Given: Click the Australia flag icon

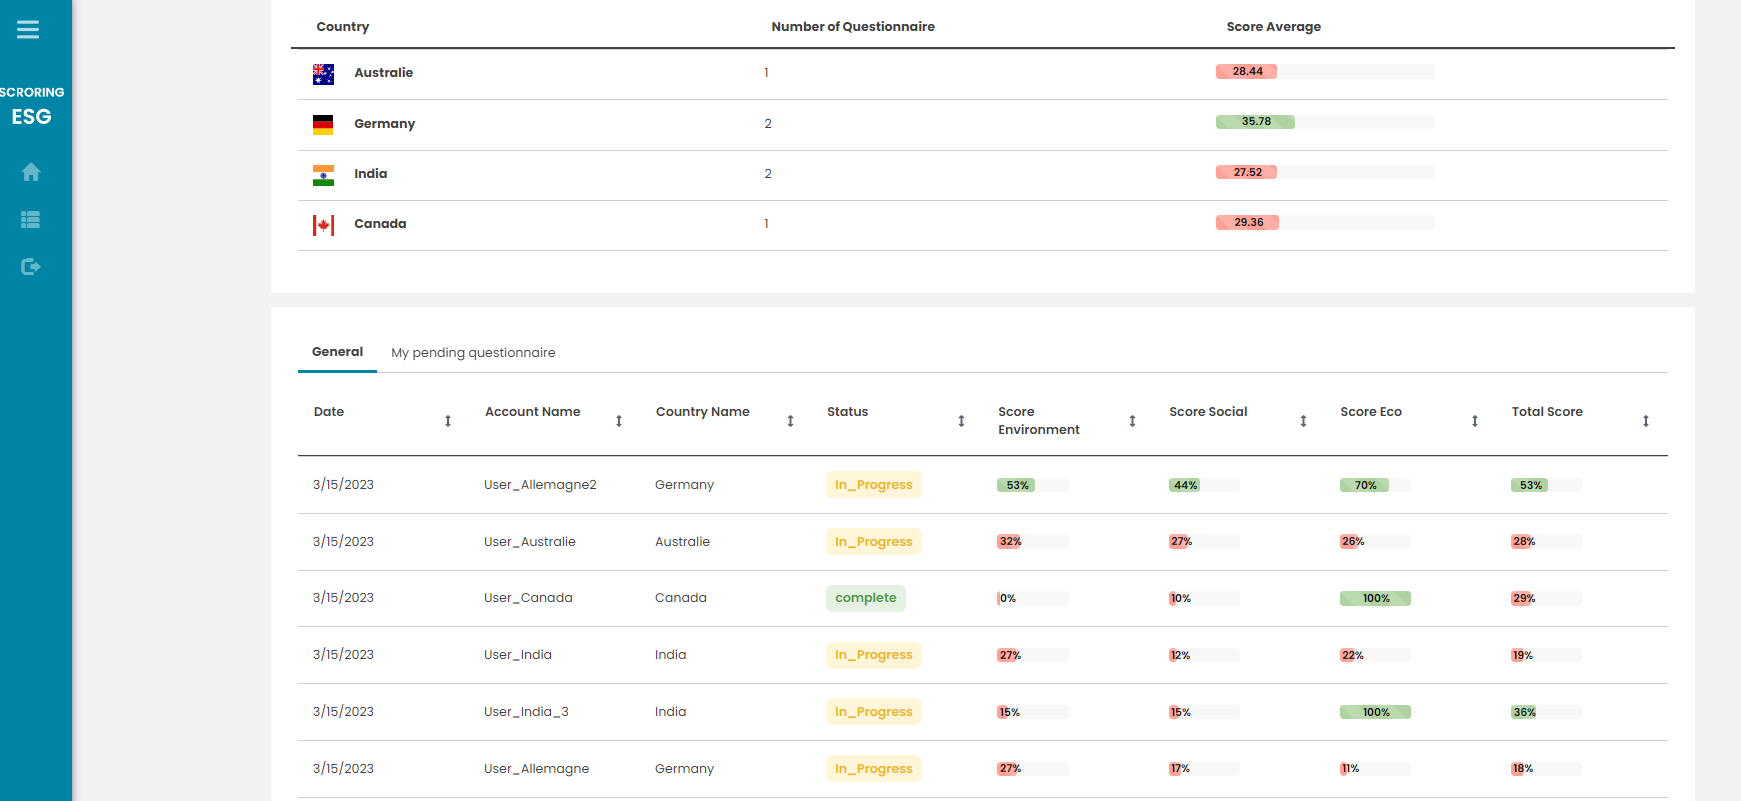Looking at the screenshot, I should click(323, 74).
